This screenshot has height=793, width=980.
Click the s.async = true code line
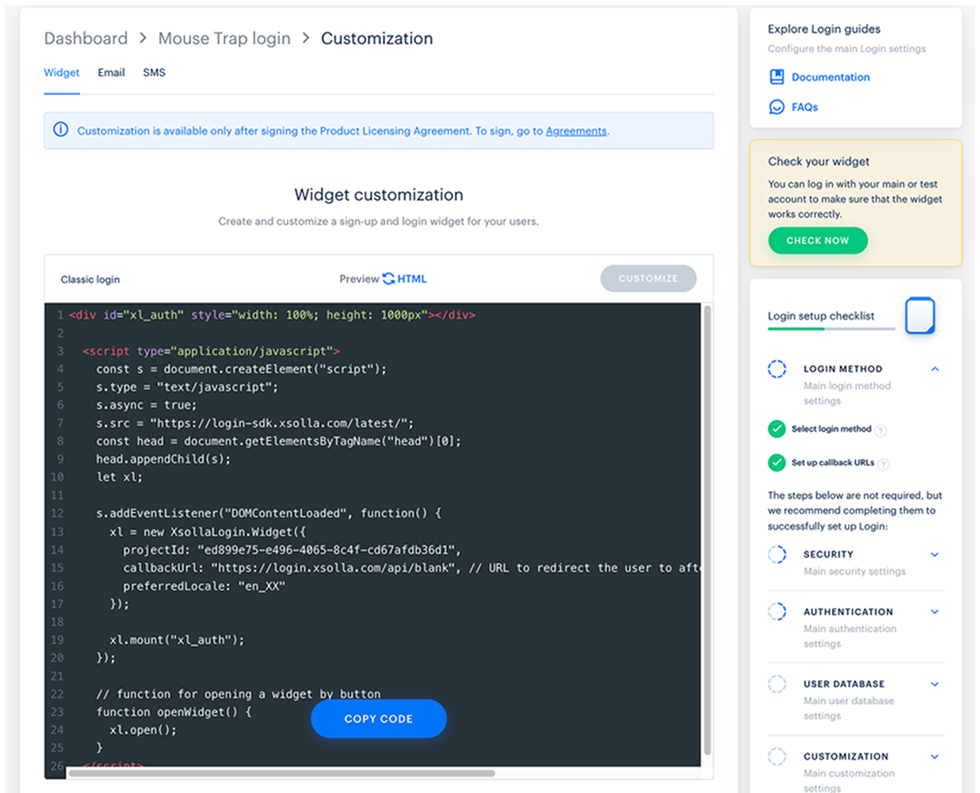146,405
